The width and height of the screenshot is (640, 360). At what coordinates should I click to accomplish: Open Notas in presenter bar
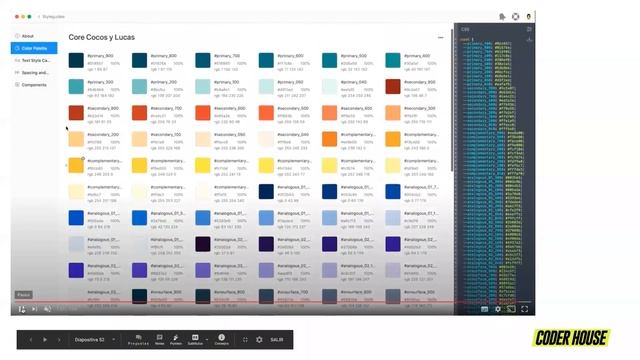click(160, 340)
